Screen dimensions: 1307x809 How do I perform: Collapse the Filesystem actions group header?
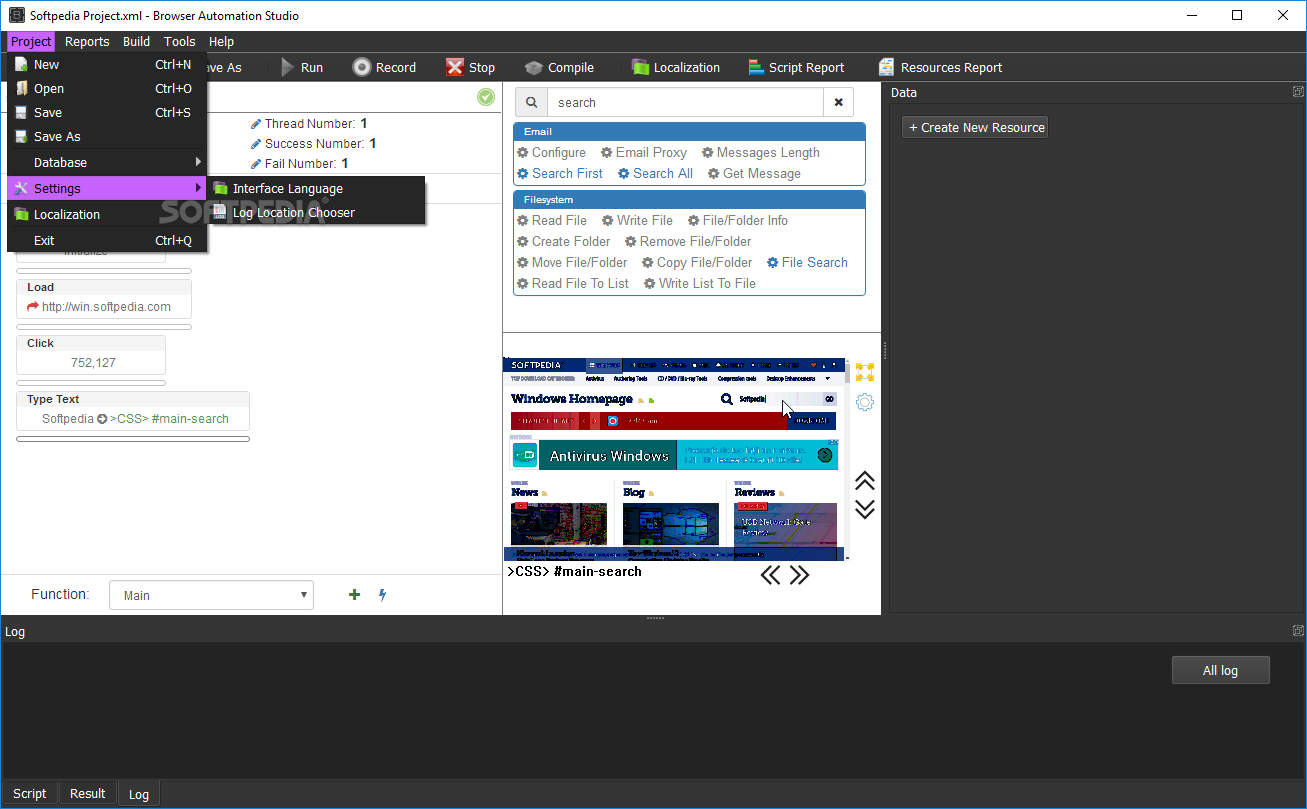point(689,199)
